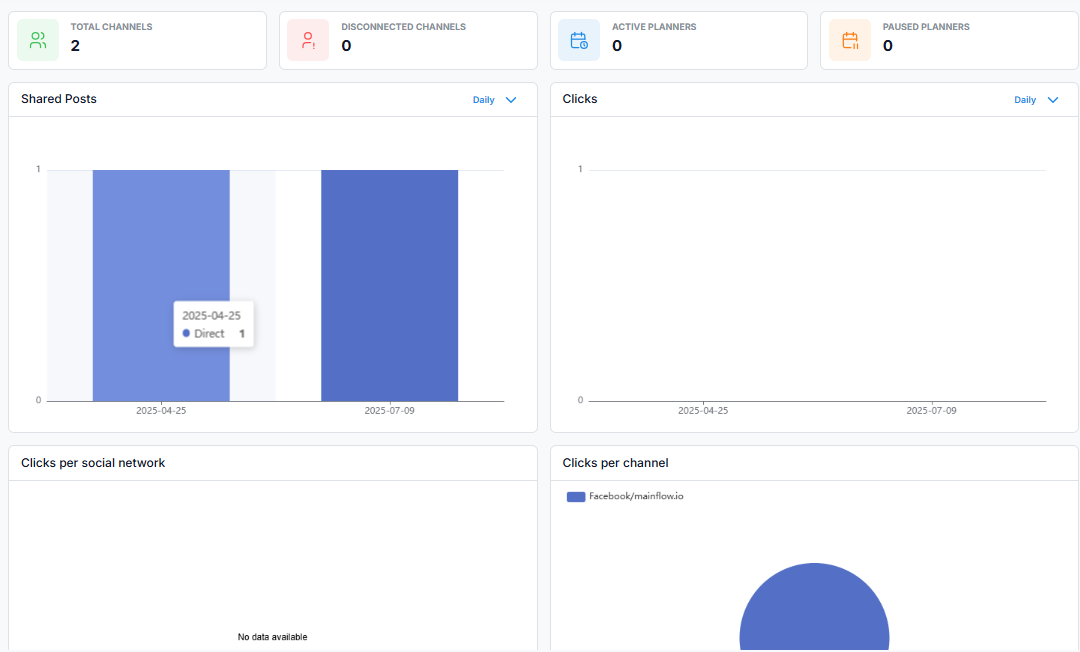Click the Disconnected Channels red user icon
Viewport: 1080px width, 652px height.
(x=308, y=41)
